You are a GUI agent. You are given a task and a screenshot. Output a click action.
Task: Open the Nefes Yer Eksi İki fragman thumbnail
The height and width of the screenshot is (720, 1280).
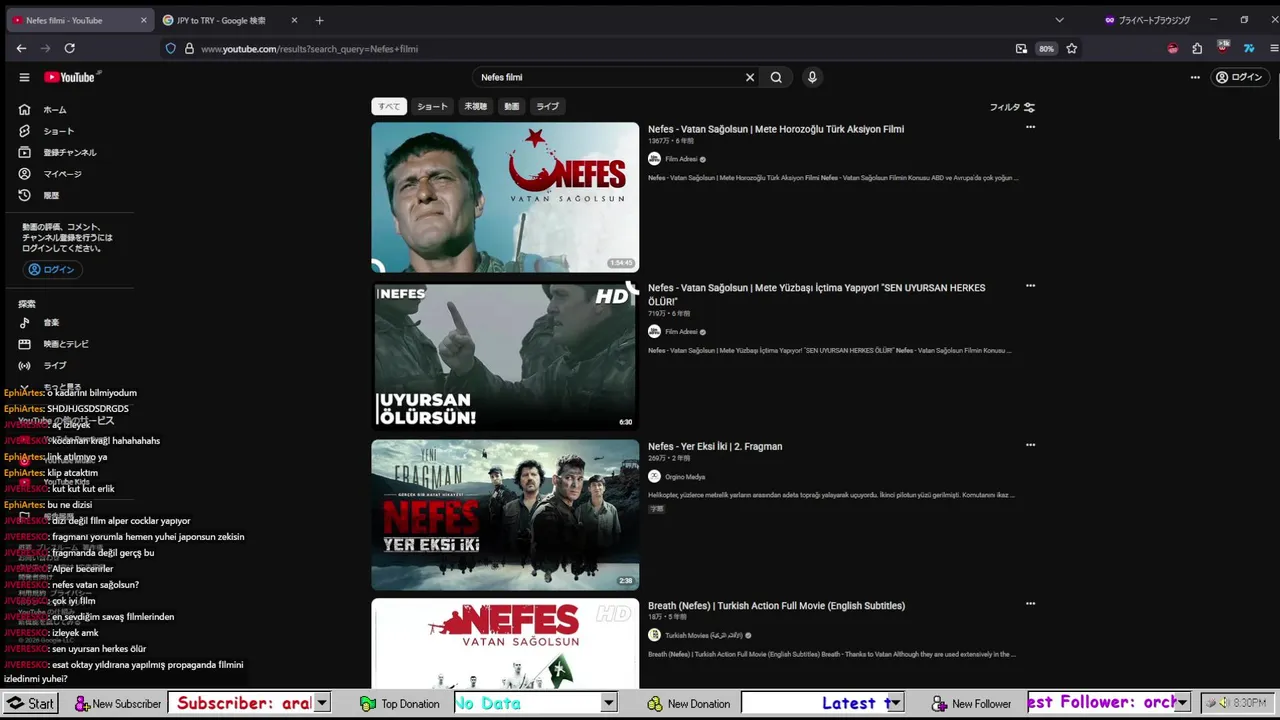505,515
